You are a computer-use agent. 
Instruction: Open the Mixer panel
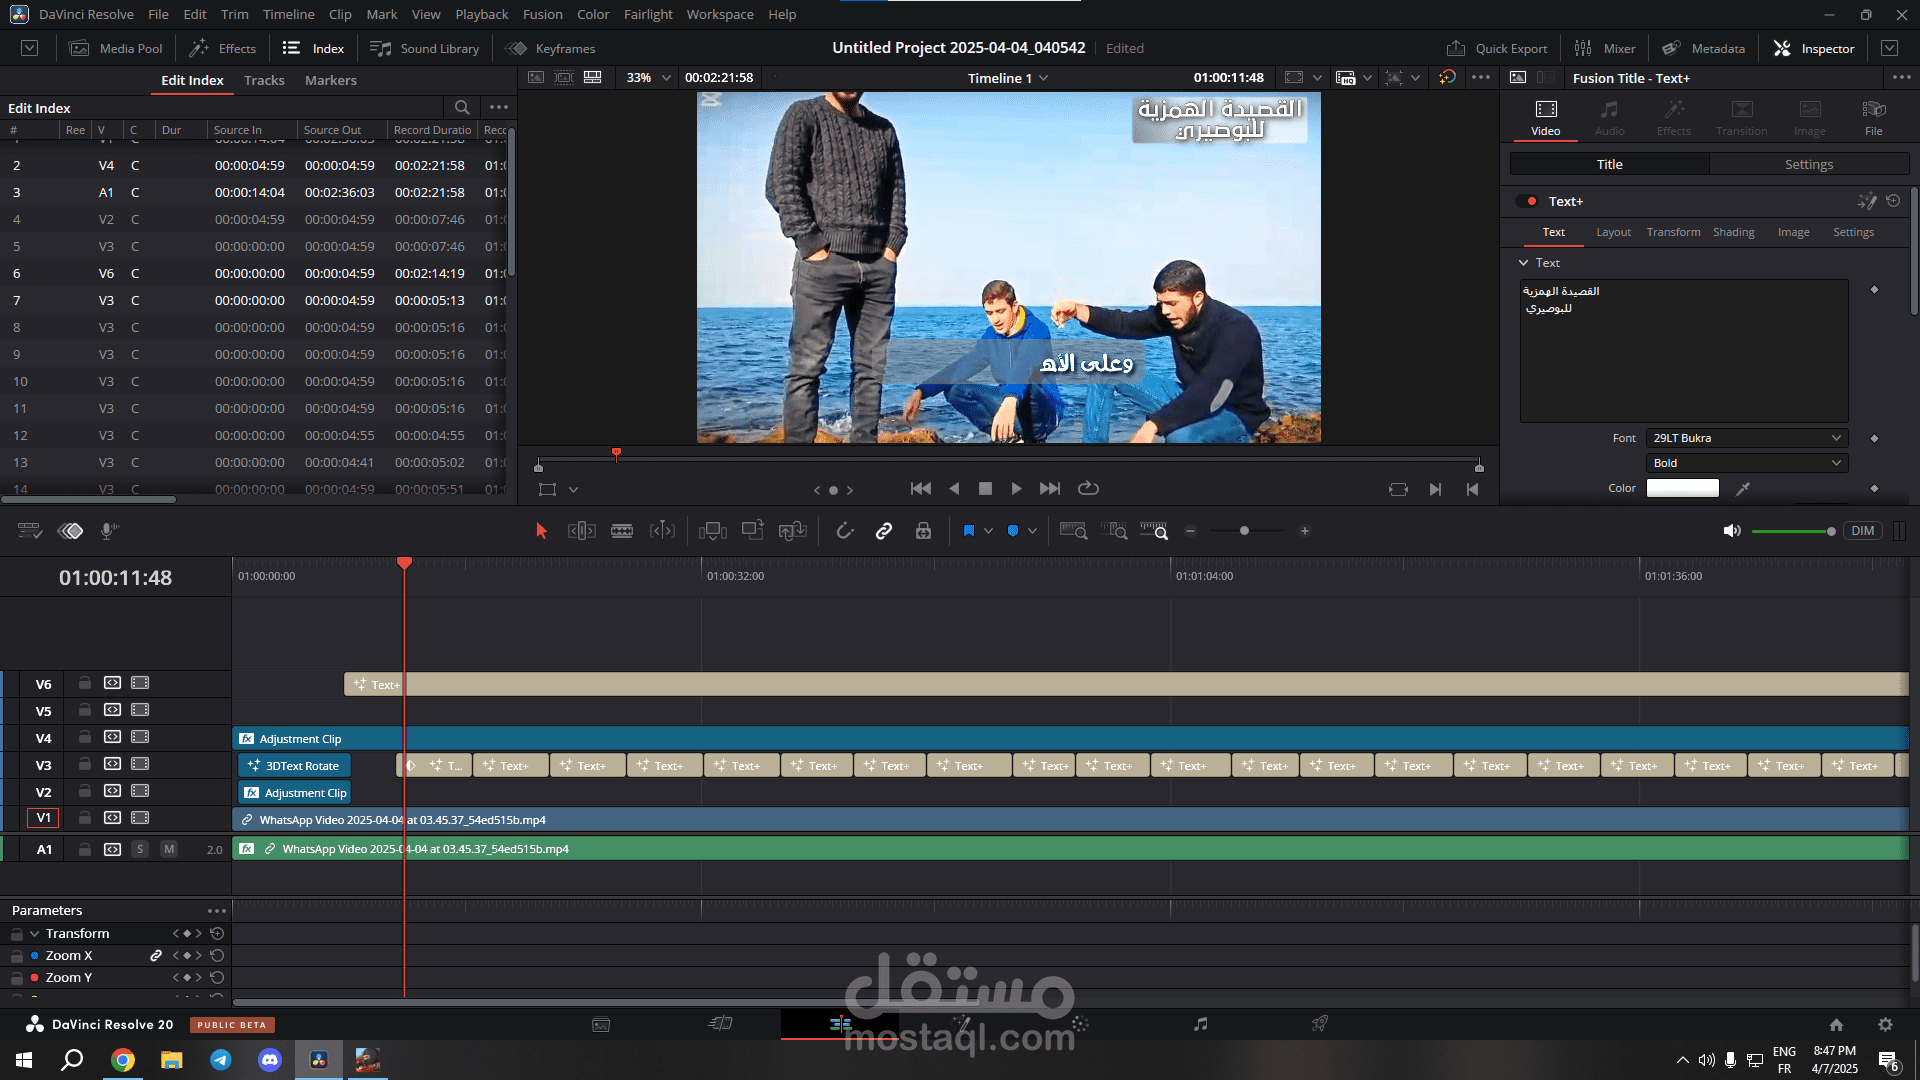click(x=1604, y=48)
